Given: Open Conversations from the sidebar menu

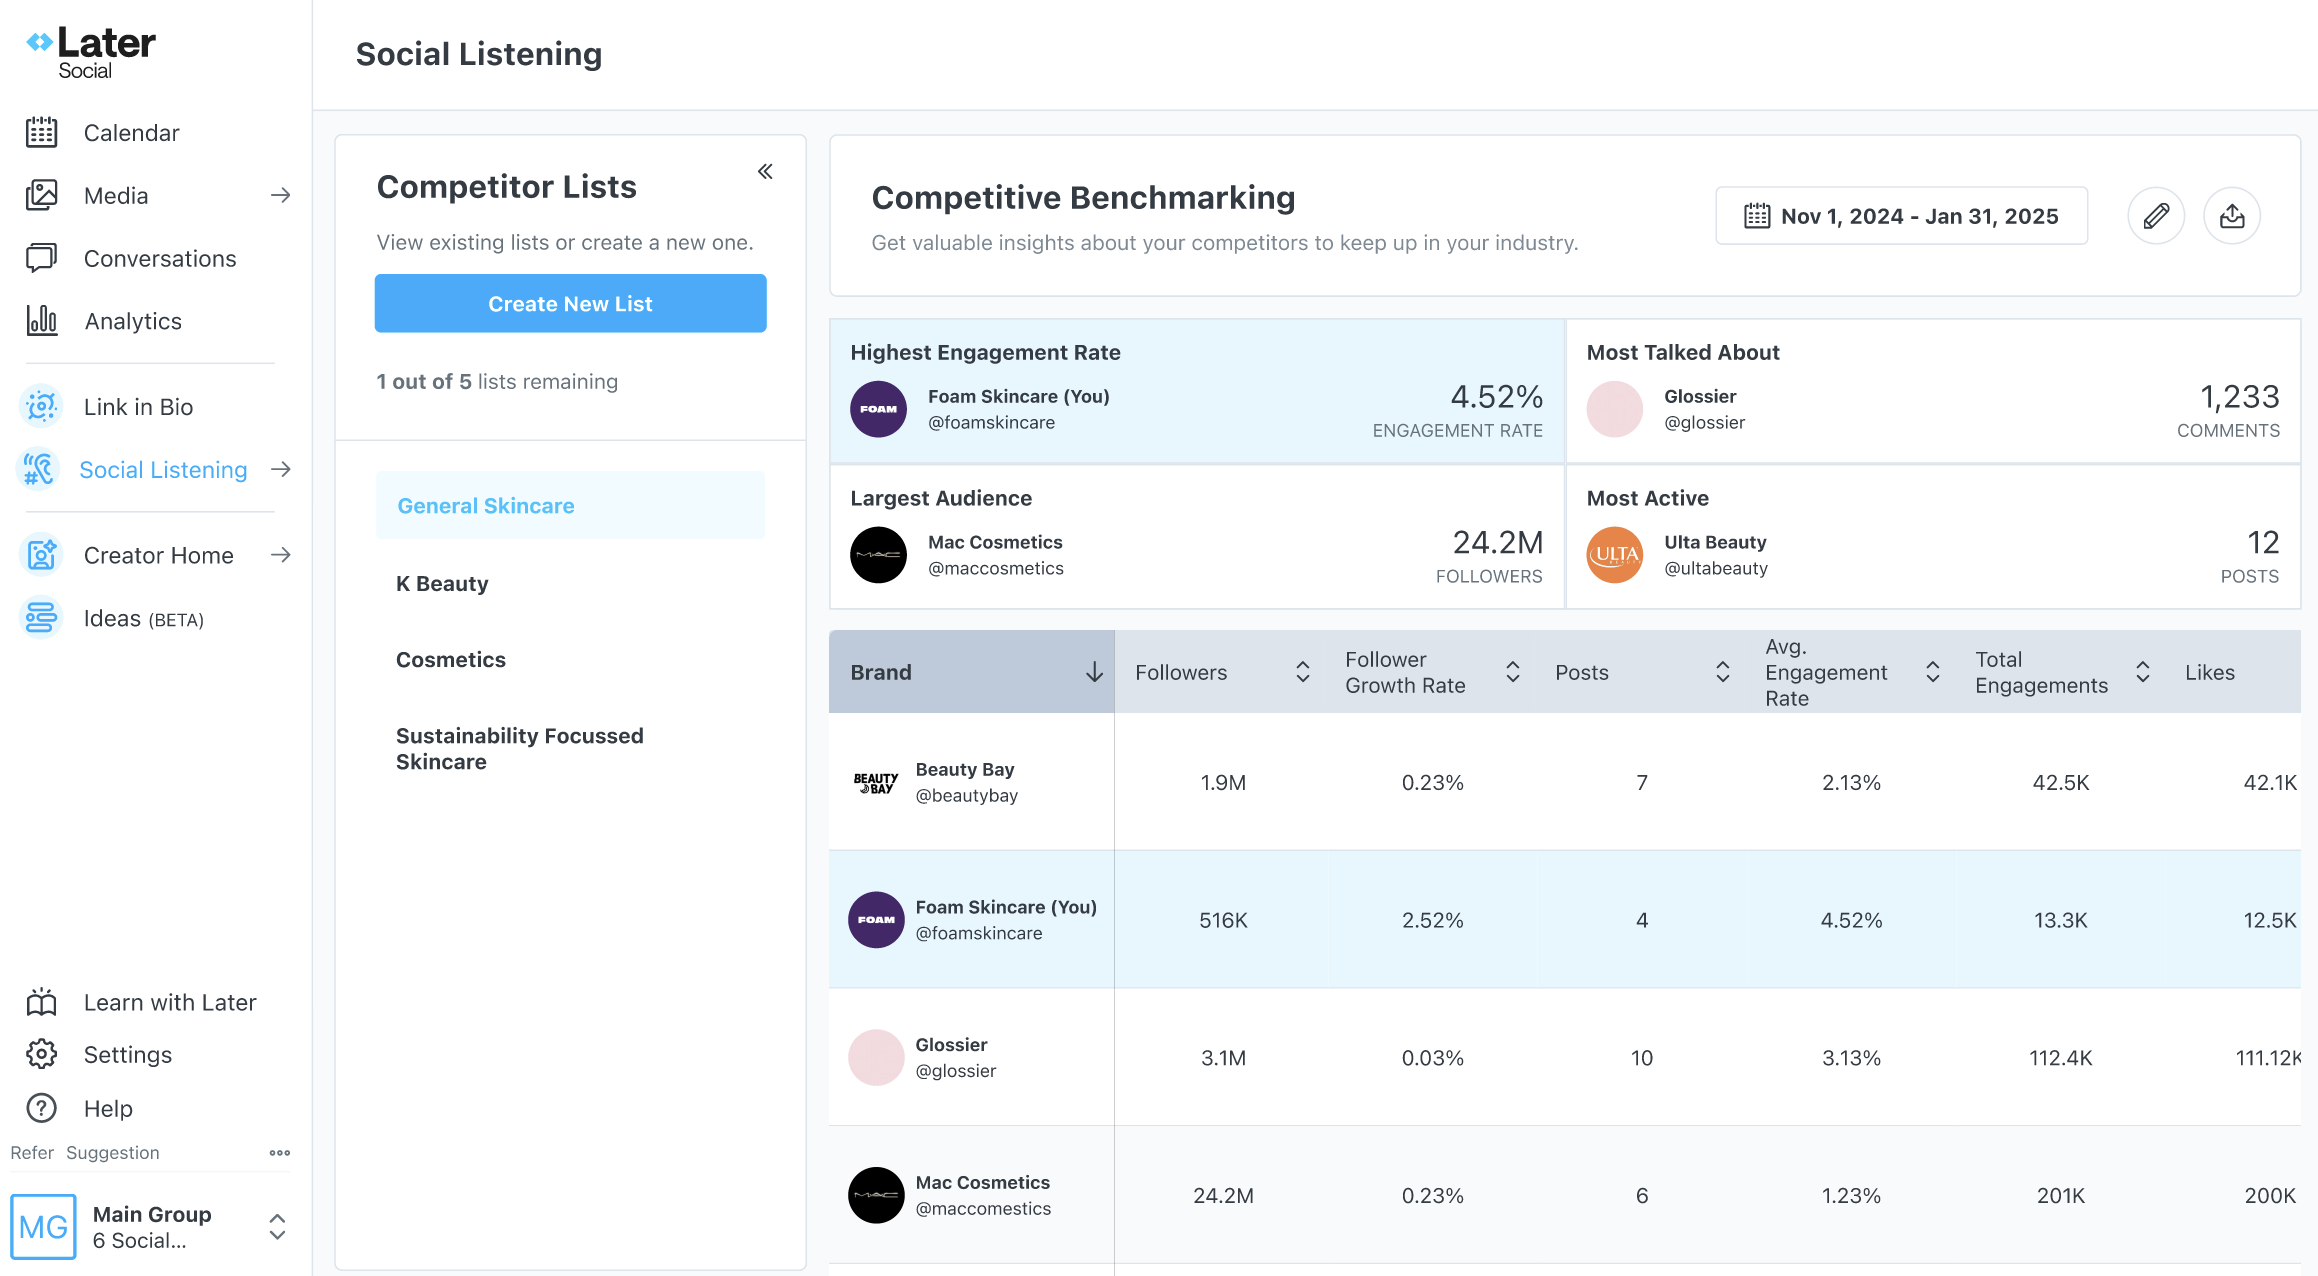Looking at the screenshot, I should (160, 258).
